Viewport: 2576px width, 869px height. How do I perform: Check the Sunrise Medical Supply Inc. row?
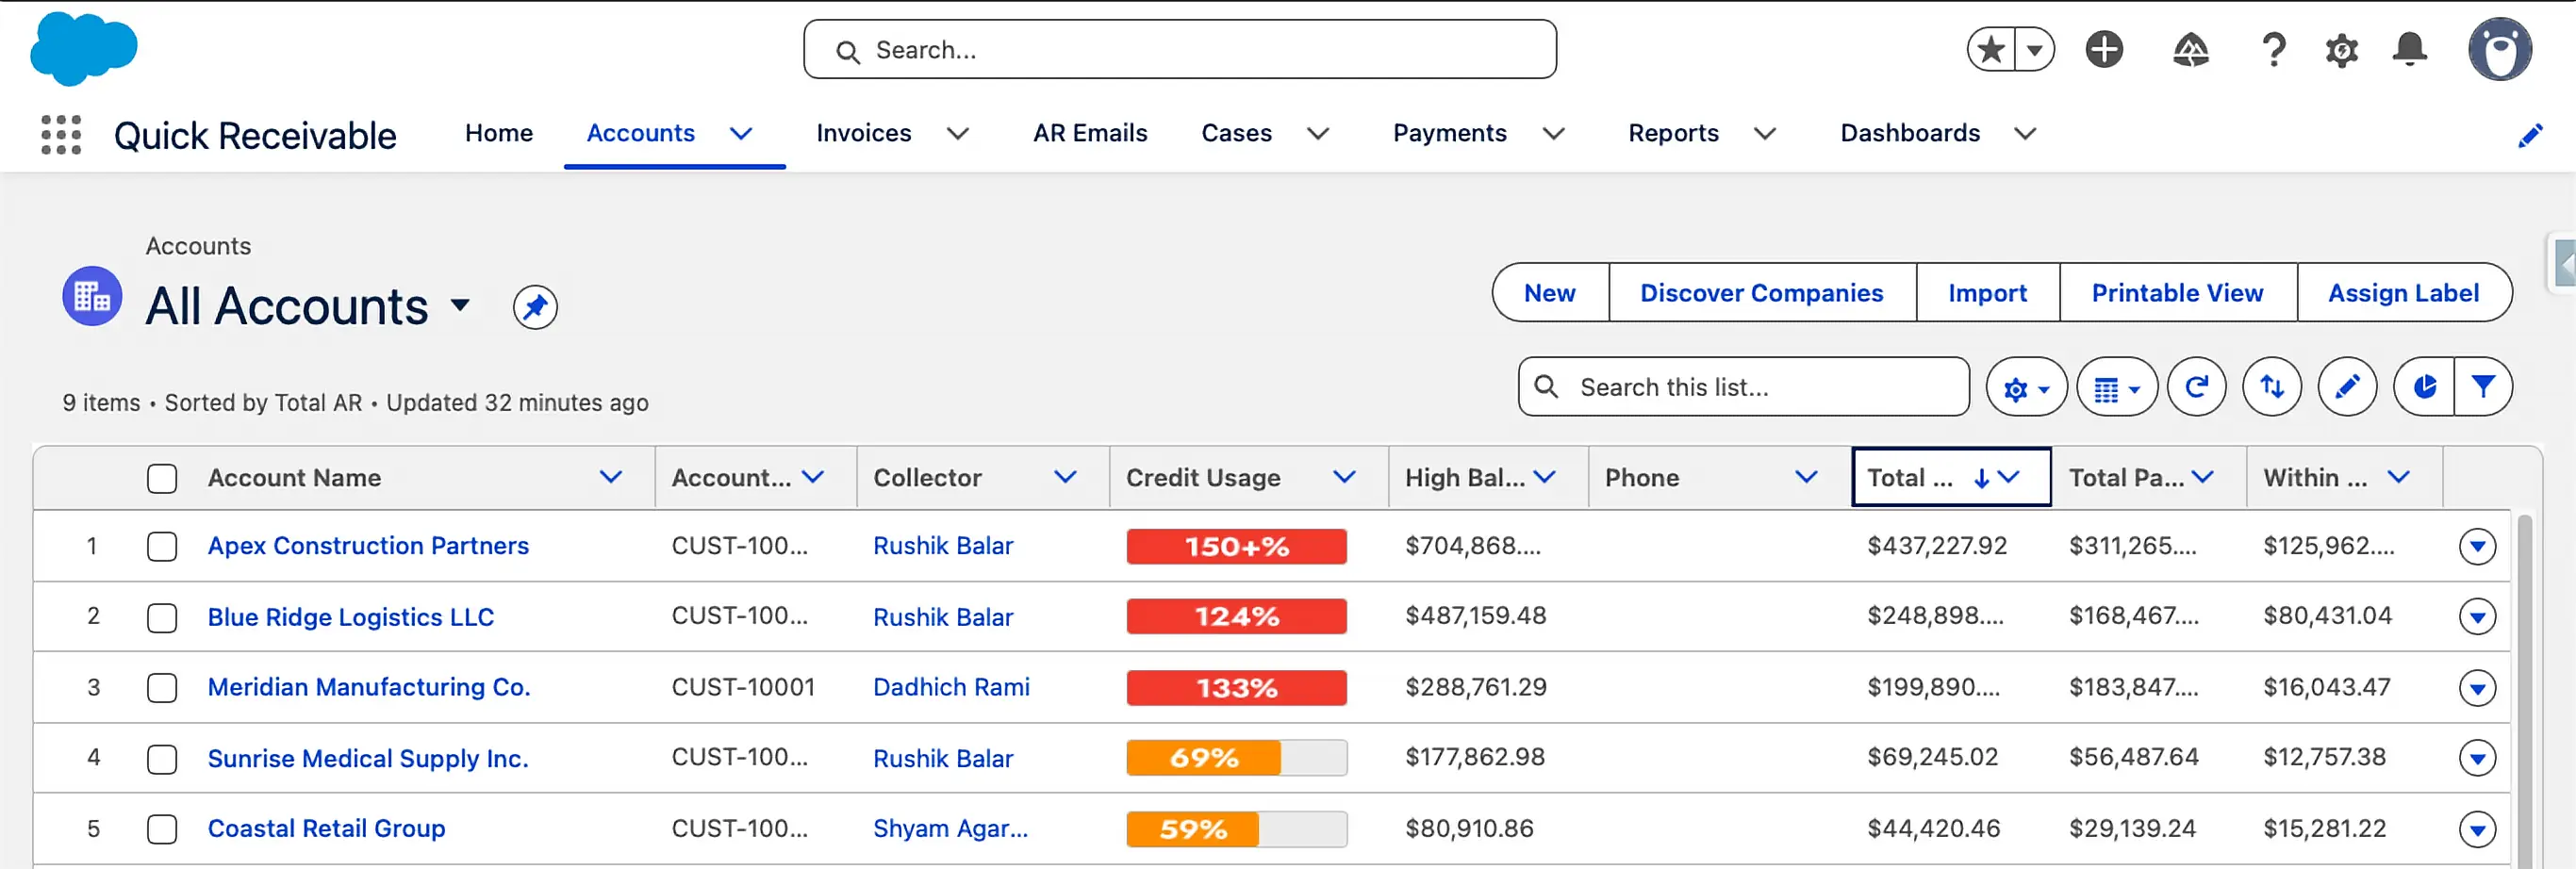tap(162, 759)
